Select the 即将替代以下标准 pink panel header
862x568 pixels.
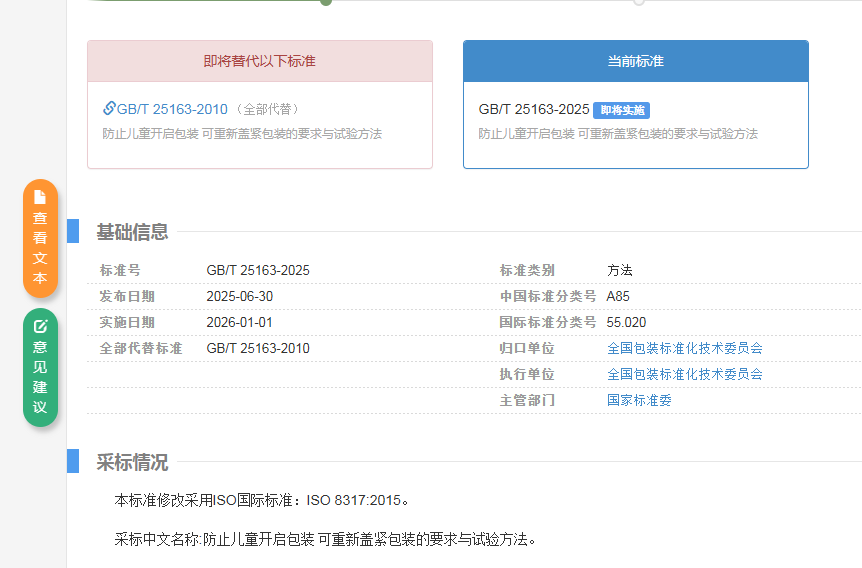[x=259, y=61]
